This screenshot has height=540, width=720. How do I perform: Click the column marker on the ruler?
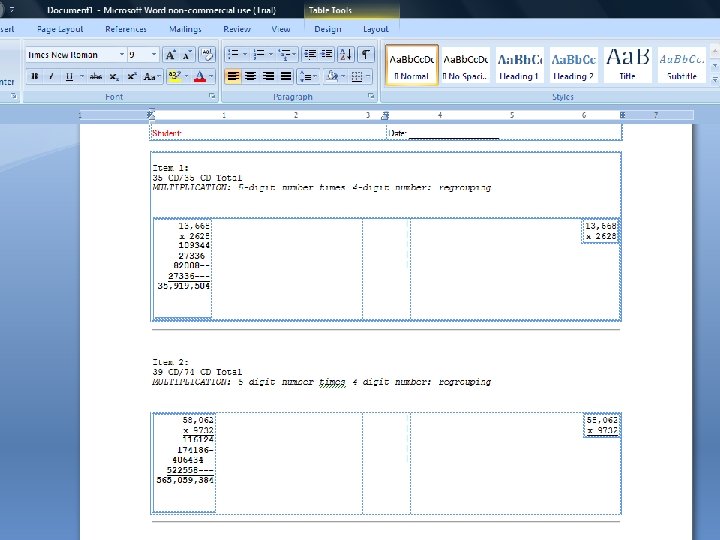coord(385,115)
